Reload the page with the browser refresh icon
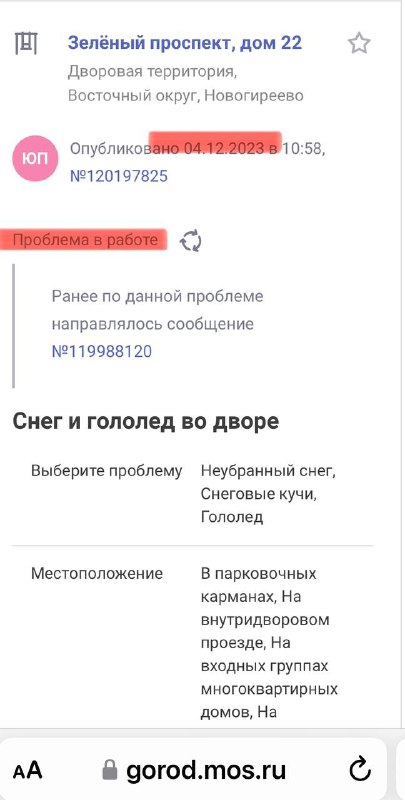This screenshot has width=405, height=800. pos(361,769)
